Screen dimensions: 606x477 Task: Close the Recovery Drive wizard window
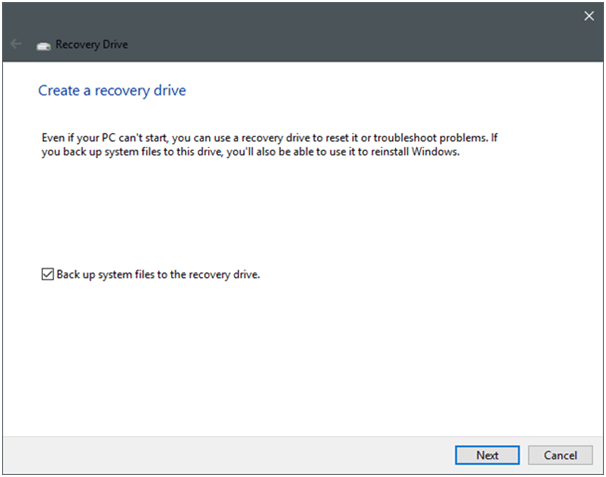click(x=588, y=16)
